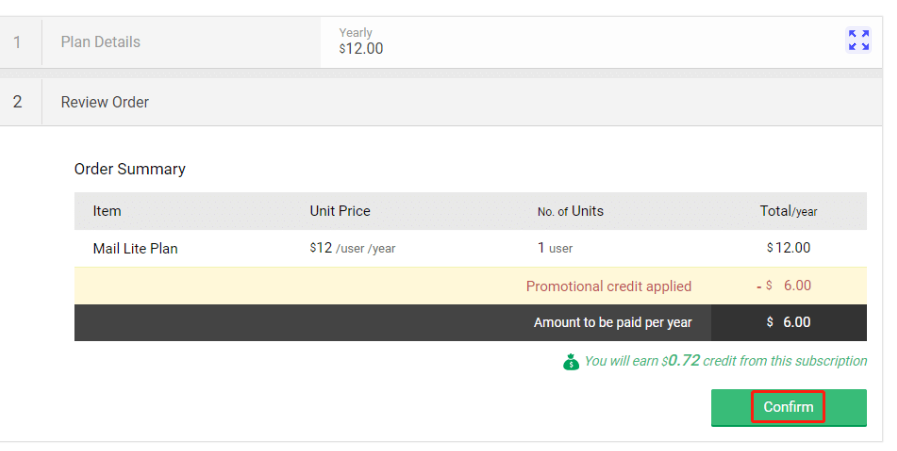Click the expand fullscreen arrows icon
Screen dimensions: 897x451
coord(858,40)
